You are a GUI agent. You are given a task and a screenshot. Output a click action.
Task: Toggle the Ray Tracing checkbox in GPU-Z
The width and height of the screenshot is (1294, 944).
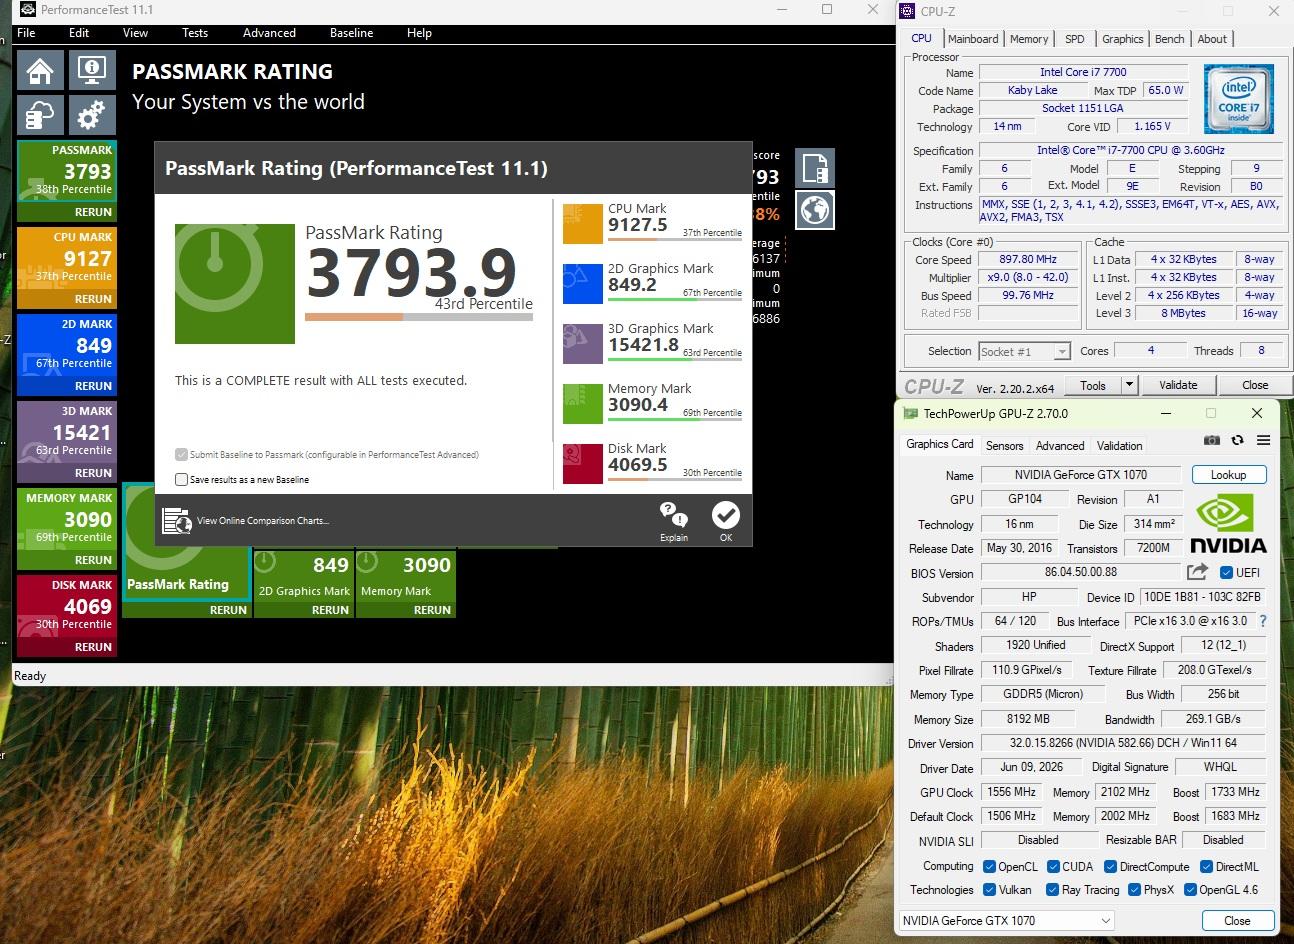pos(1052,890)
